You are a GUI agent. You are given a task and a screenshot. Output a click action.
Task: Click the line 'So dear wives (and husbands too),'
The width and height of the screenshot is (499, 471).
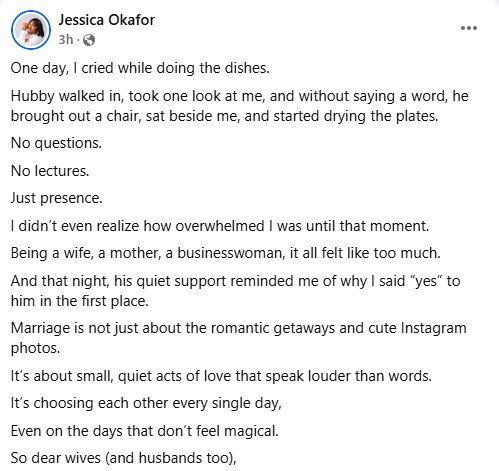coord(124,458)
